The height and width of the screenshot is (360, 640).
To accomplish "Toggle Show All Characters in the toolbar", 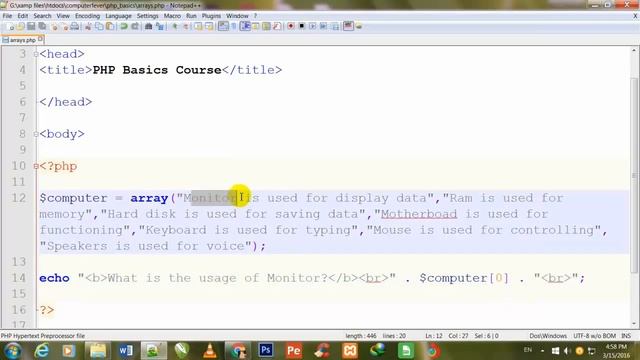I will (234, 27).
